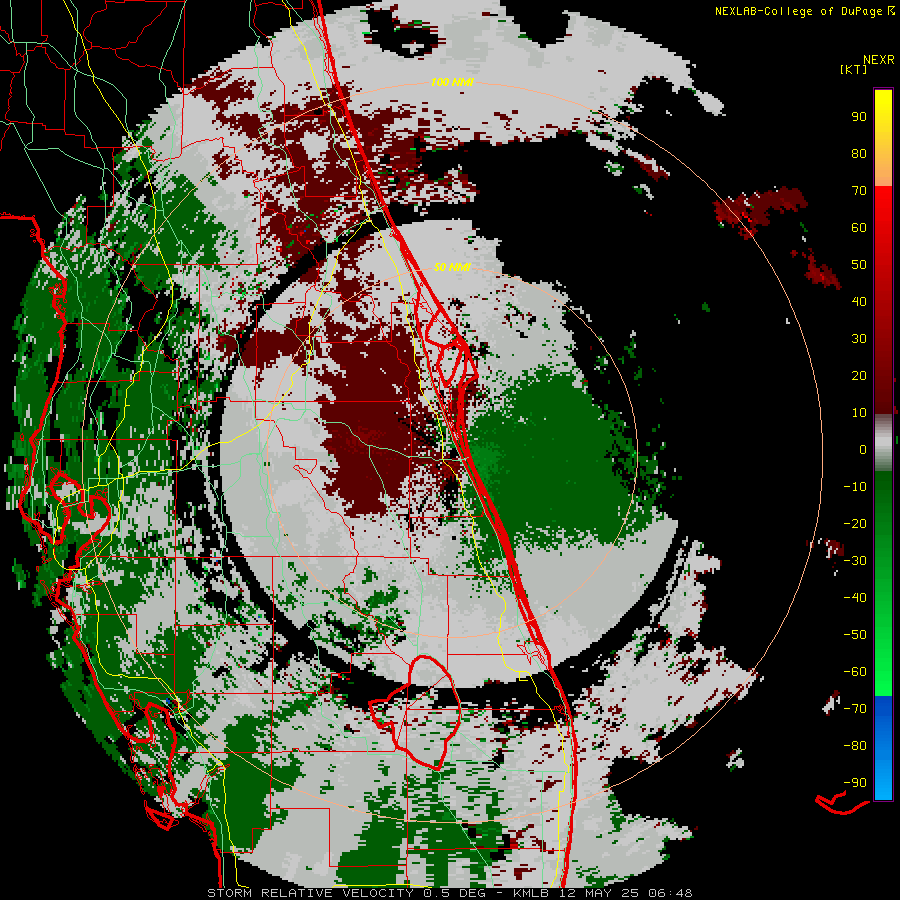Click the 0 value on the velocity scale
The image size is (900, 900).
863,449
